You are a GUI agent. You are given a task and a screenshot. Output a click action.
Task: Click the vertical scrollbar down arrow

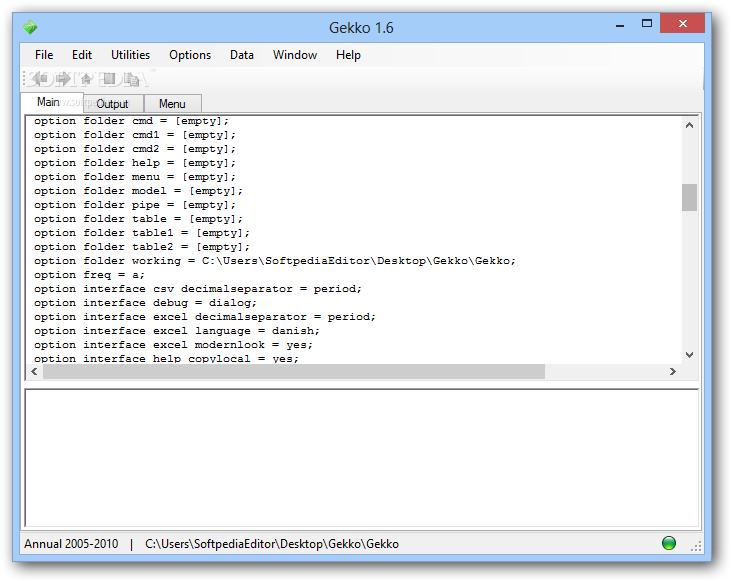coord(690,355)
